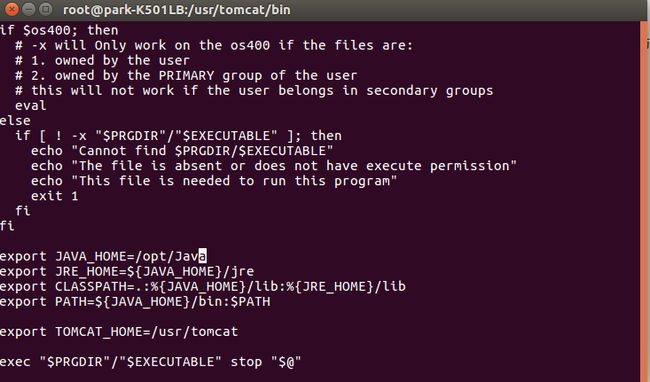Click the "if $os400; then" line
The height and width of the screenshot is (382, 650).
click(x=59, y=30)
